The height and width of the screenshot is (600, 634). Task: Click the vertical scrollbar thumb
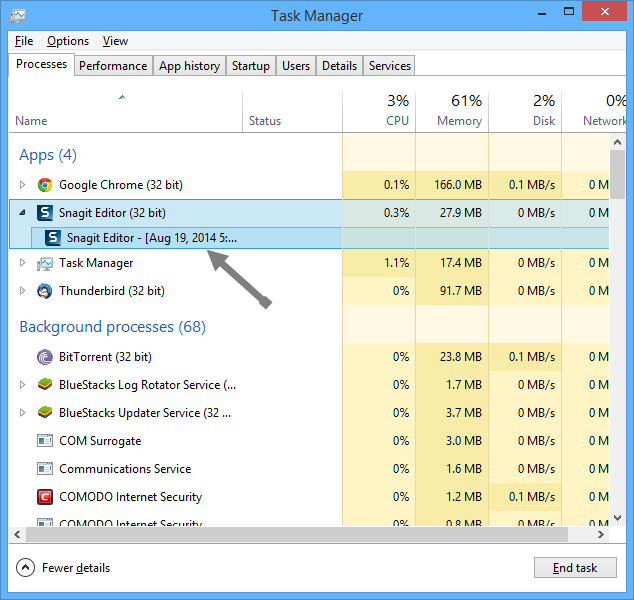pyautogui.click(x=617, y=175)
